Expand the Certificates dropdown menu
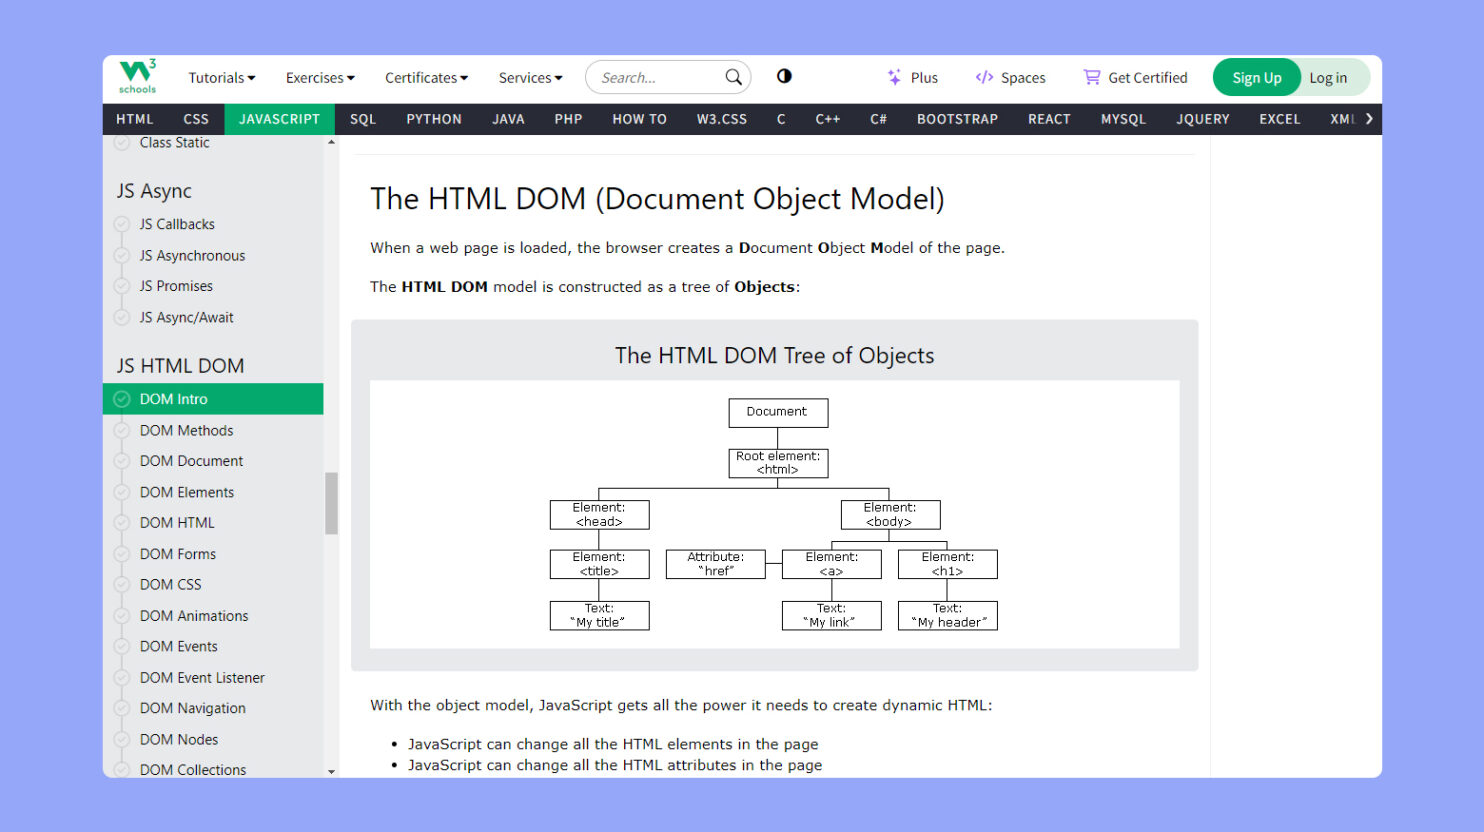1484x832 pixels. [x=426, y=78]
